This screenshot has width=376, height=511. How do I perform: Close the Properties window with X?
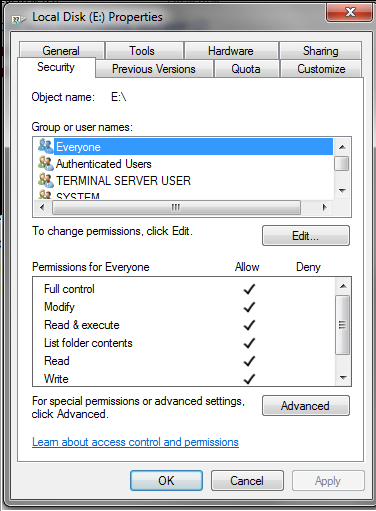(350, 12)
